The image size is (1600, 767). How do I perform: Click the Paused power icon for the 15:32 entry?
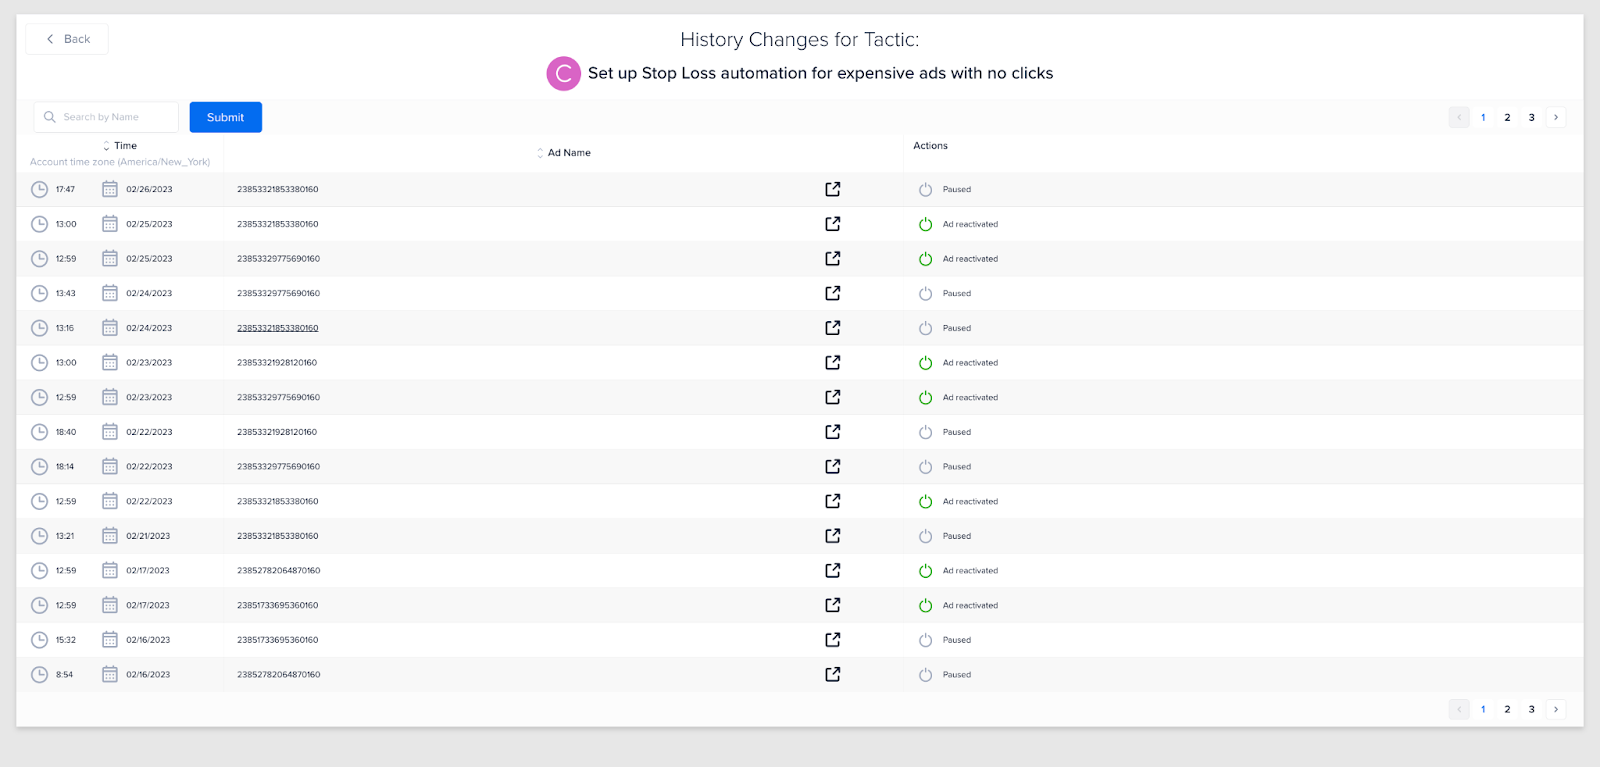925,640
